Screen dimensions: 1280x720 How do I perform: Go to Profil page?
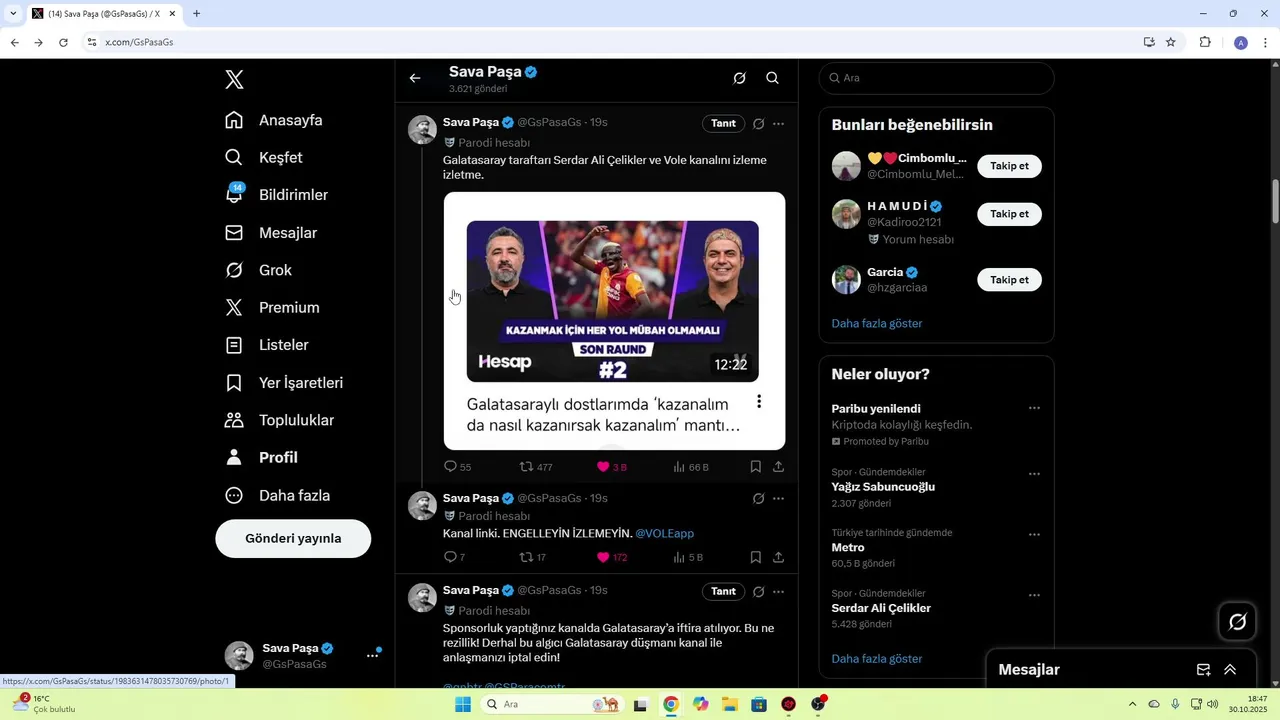click(x=262, y=457)
